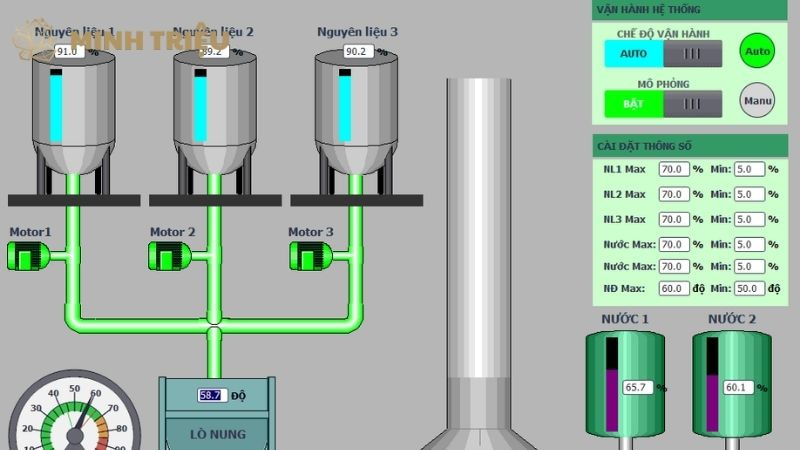Edit the NL2 Max Min value field
The width and height of the screenshot is (800, 450).
point(748,194)
